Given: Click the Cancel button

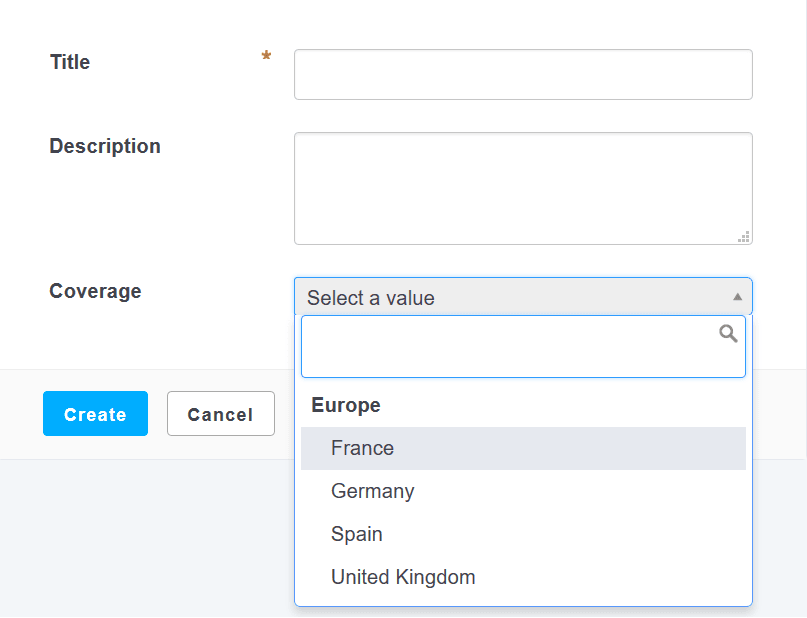Looking at the screenshot, I should pos(221,414).
